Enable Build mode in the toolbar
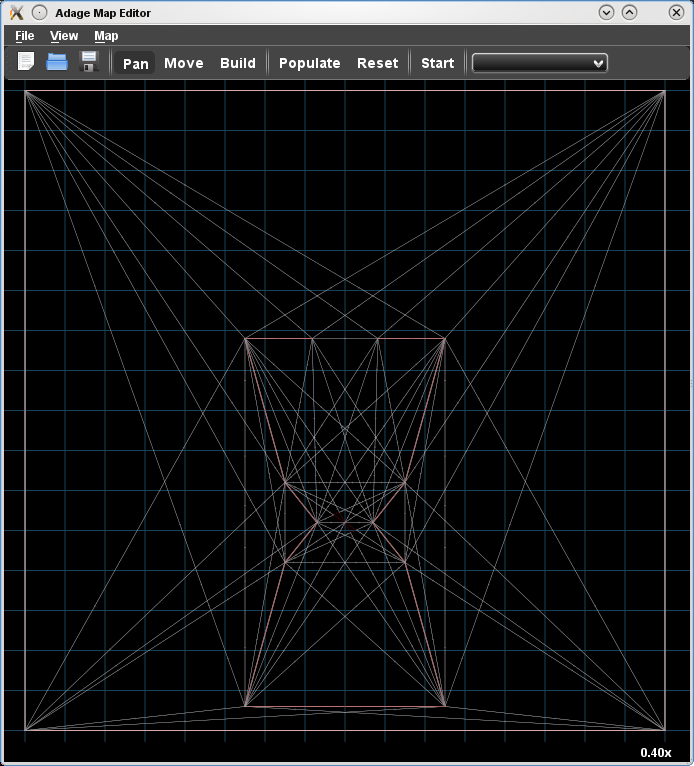Screen dimensions: 694x766 [238, 63]
